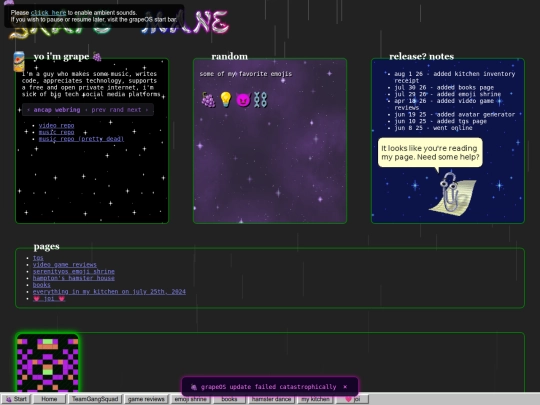Image resolution: width=540 pixels, height=405 pixels.
Task: Open books from the start bar
Action: coord(229,399)
